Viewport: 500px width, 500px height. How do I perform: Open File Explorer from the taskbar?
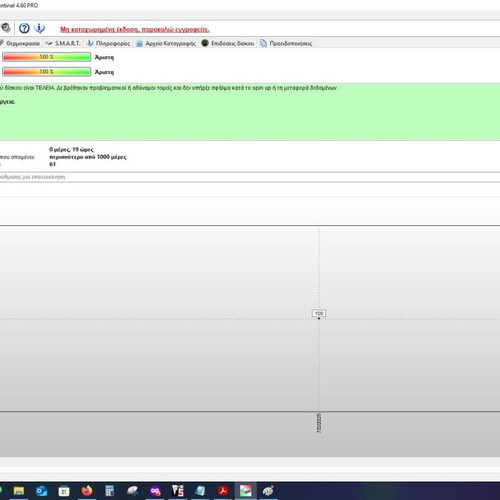click(19, 491)
